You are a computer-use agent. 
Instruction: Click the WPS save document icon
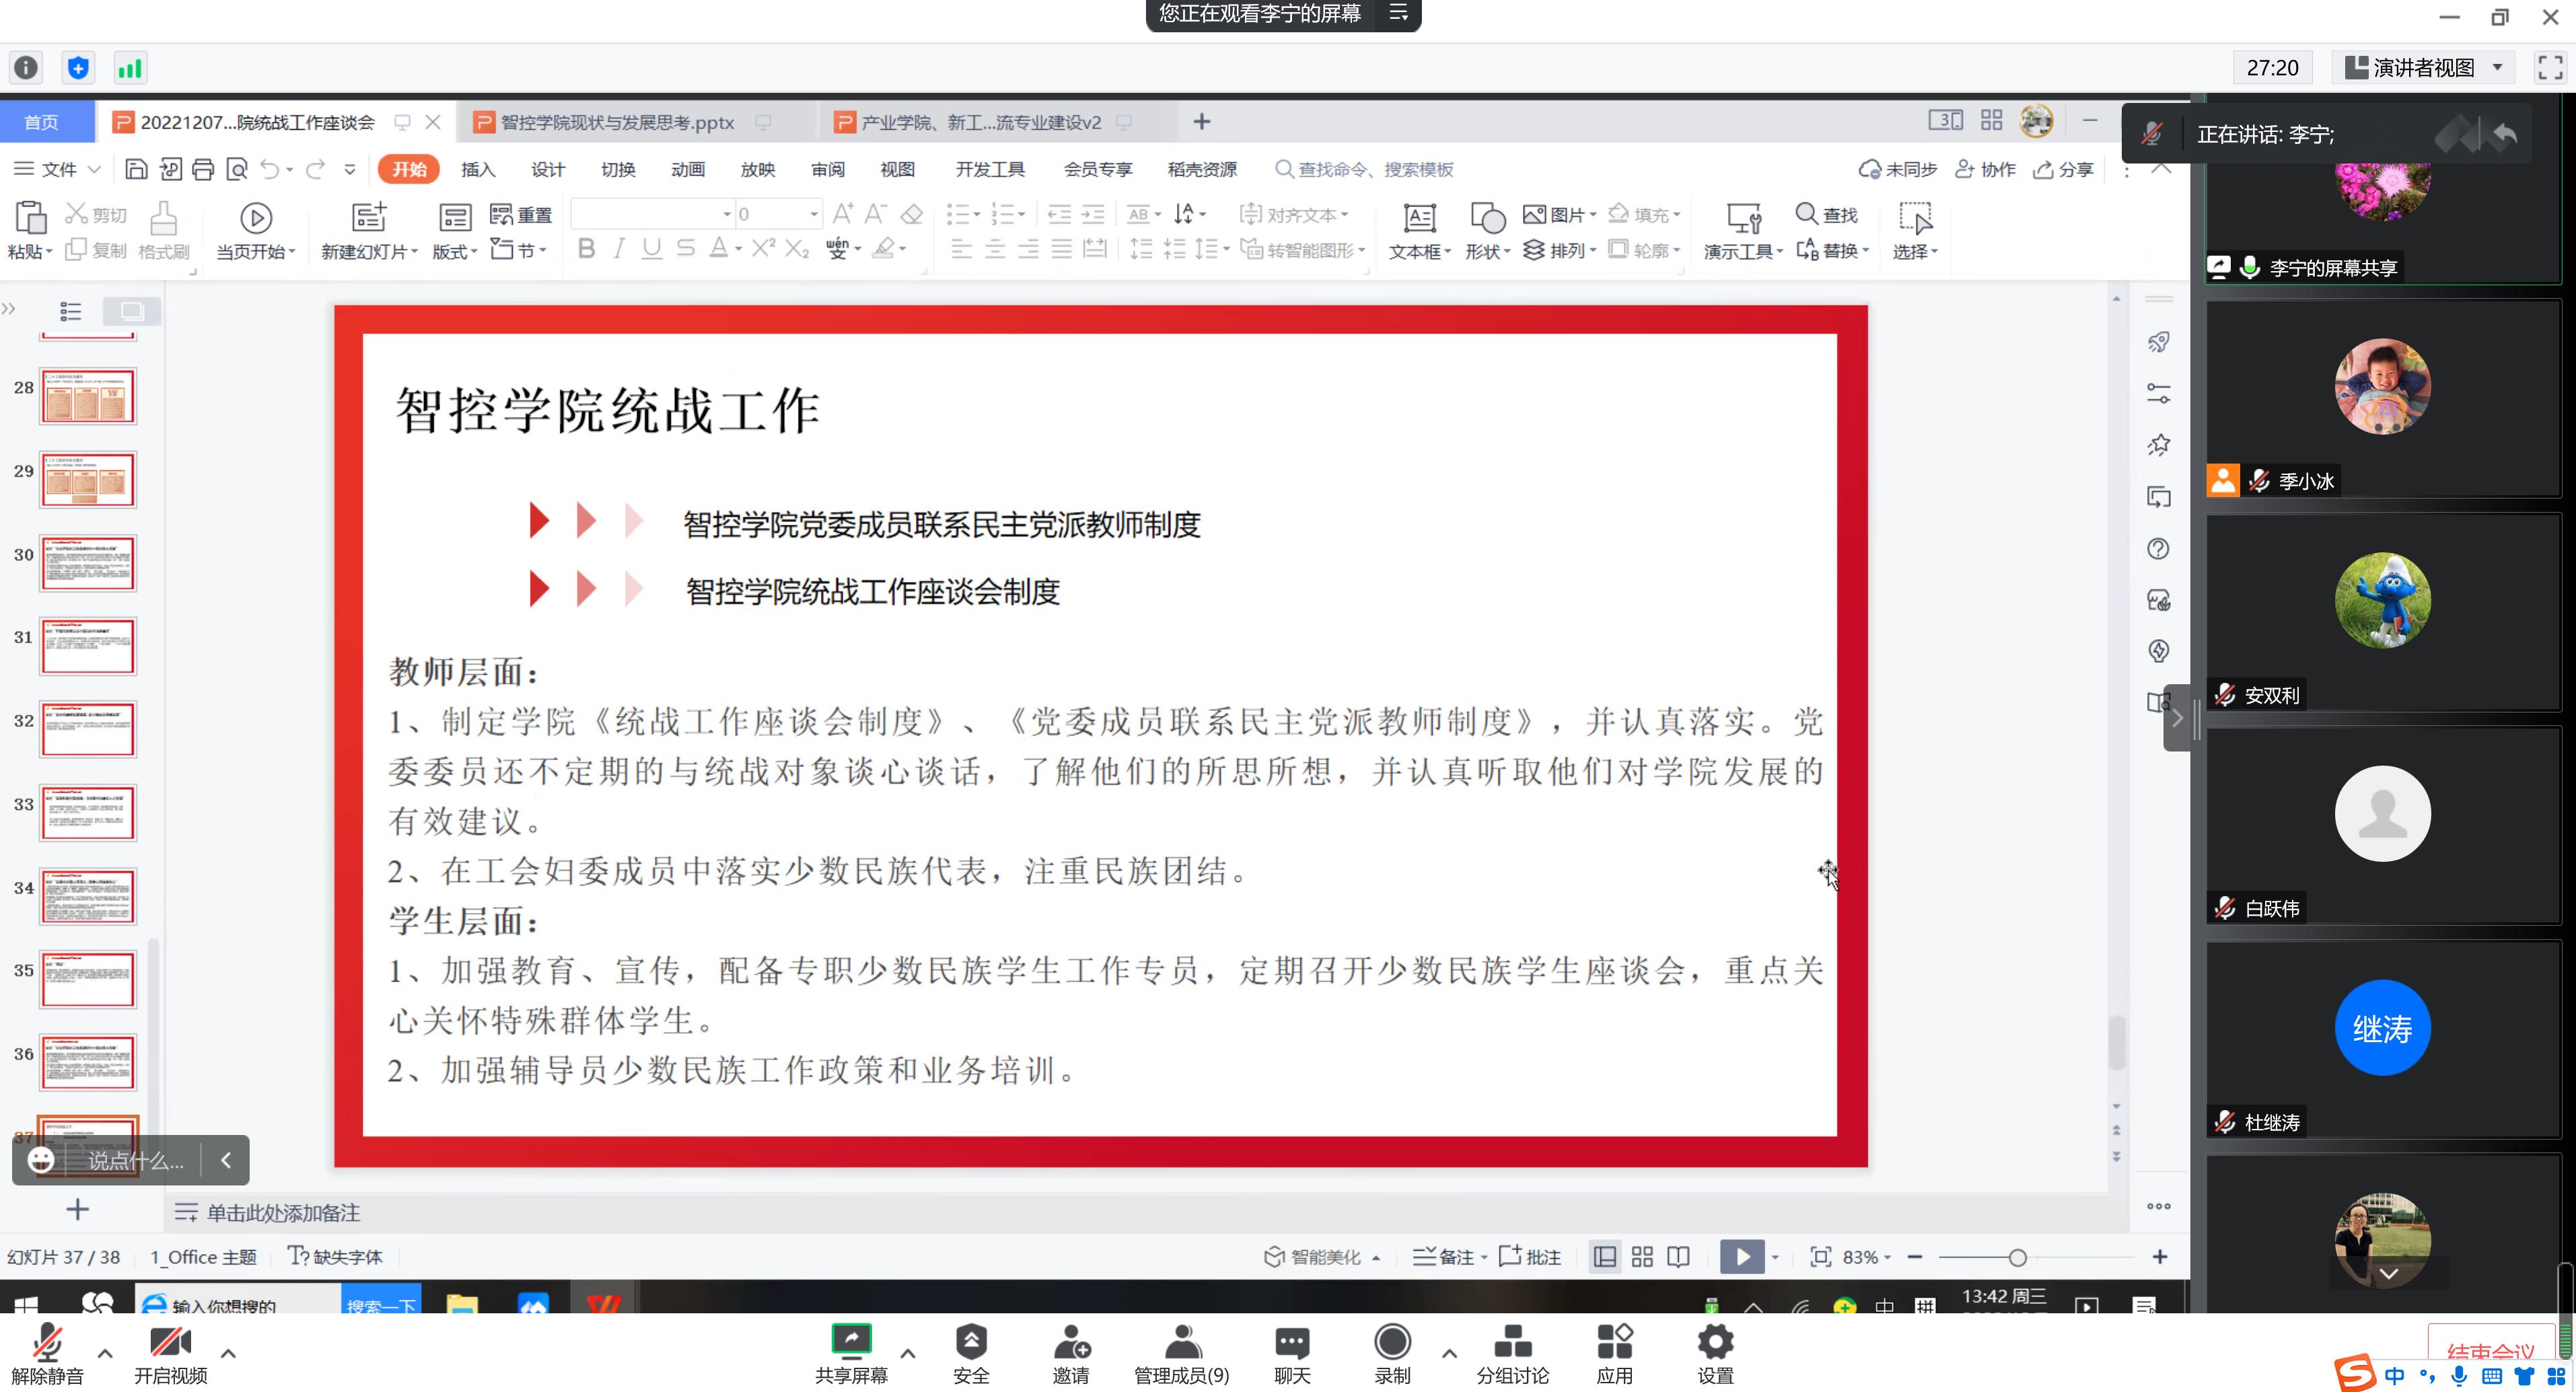point(136,169)
